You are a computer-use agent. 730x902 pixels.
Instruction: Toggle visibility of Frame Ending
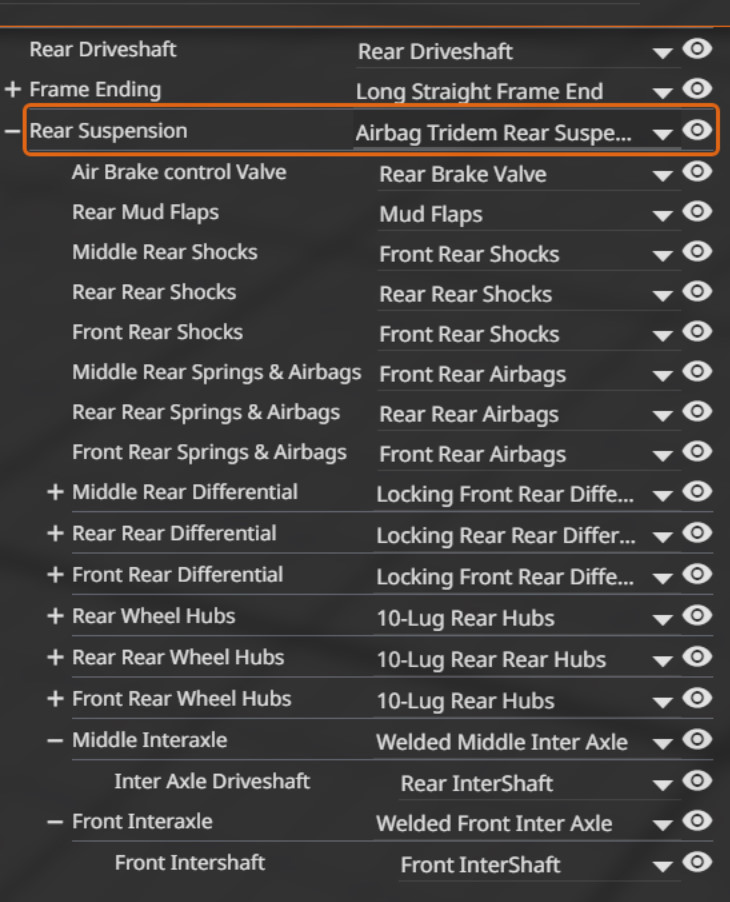696,90
